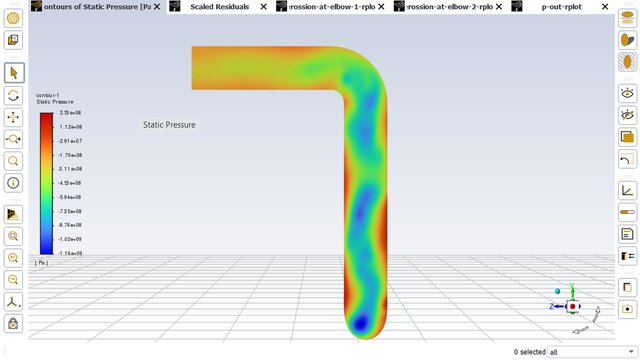Click the icon on the Scaled Residuals tab
Screen dimensions: 640x362
pyautogui.click(x=175, y=6)
